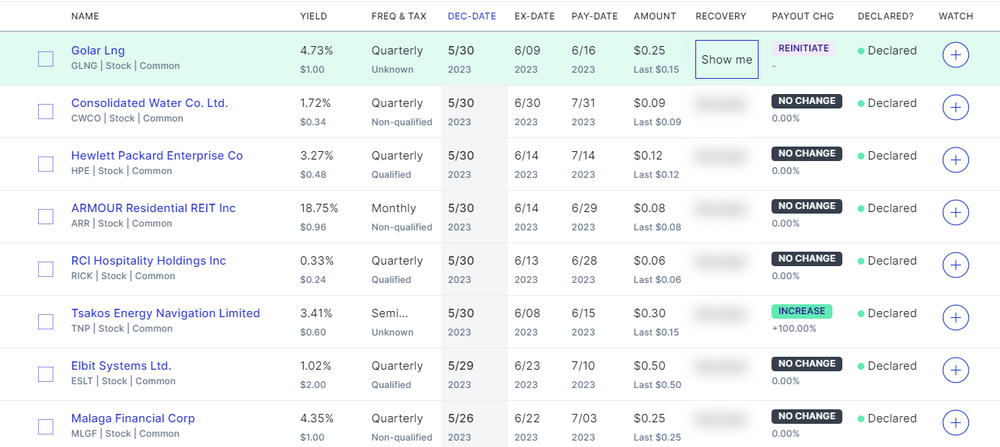
Task: Click the PAYOUT CHG column header
Action: pos(802,17)
